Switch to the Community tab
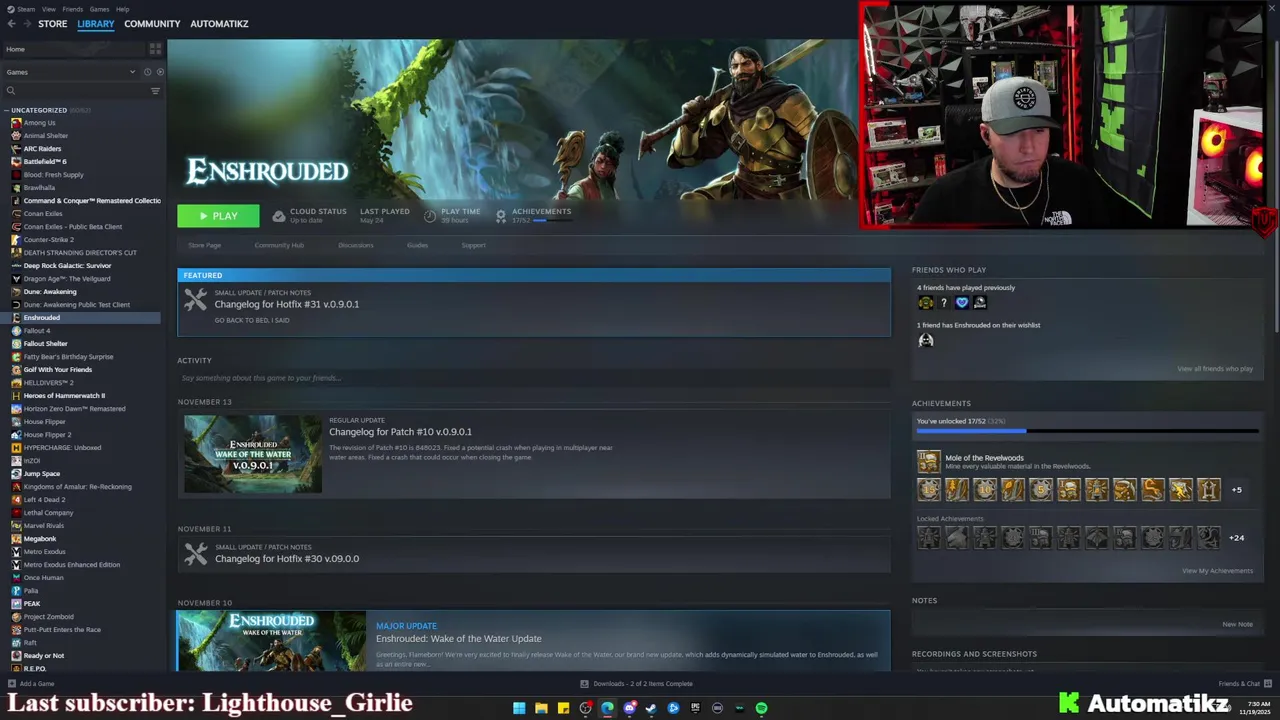The width and height of the screenshot is (1280, 720). [x=152, y=23]
